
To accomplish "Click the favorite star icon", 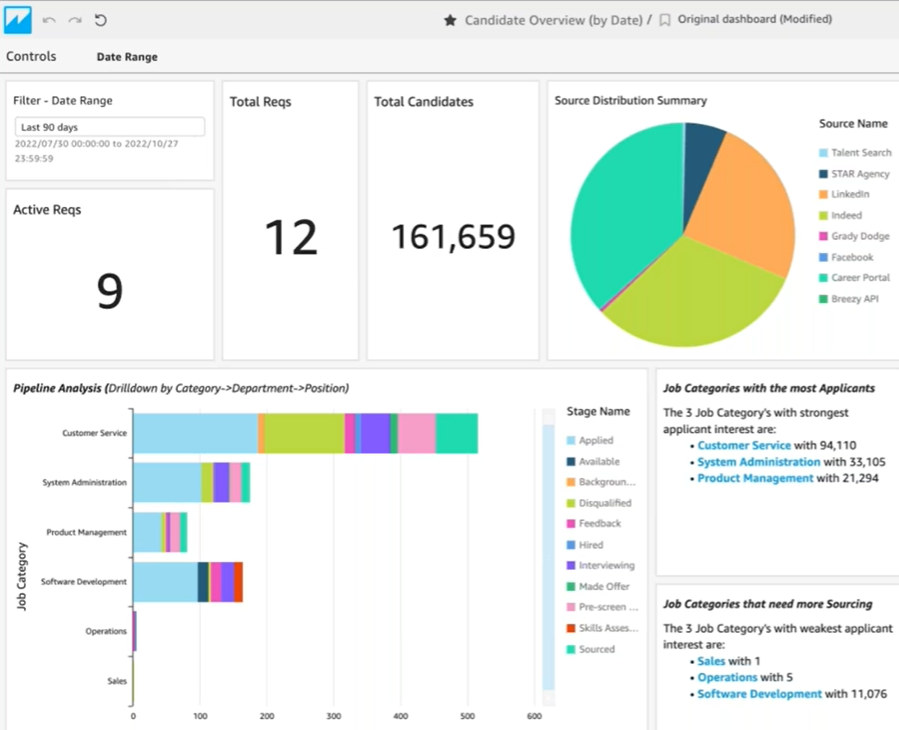I will pyautogui.click(x=450, y=20).
